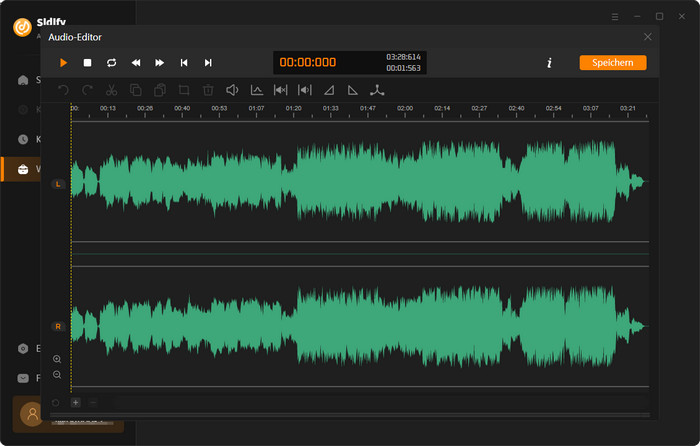Screen dimensions: 700x446
Task: Open the envelope graph tool
Action: (257, 90)
